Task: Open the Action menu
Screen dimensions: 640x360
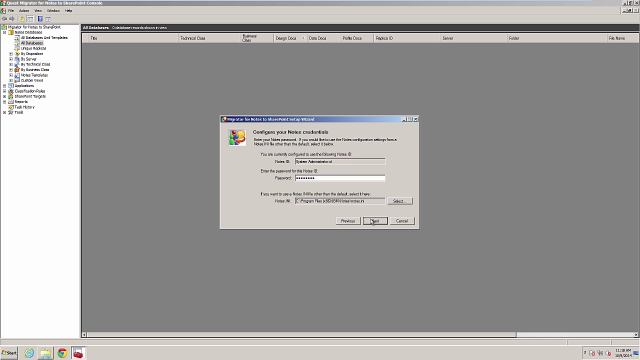Action: click(24, 11)
